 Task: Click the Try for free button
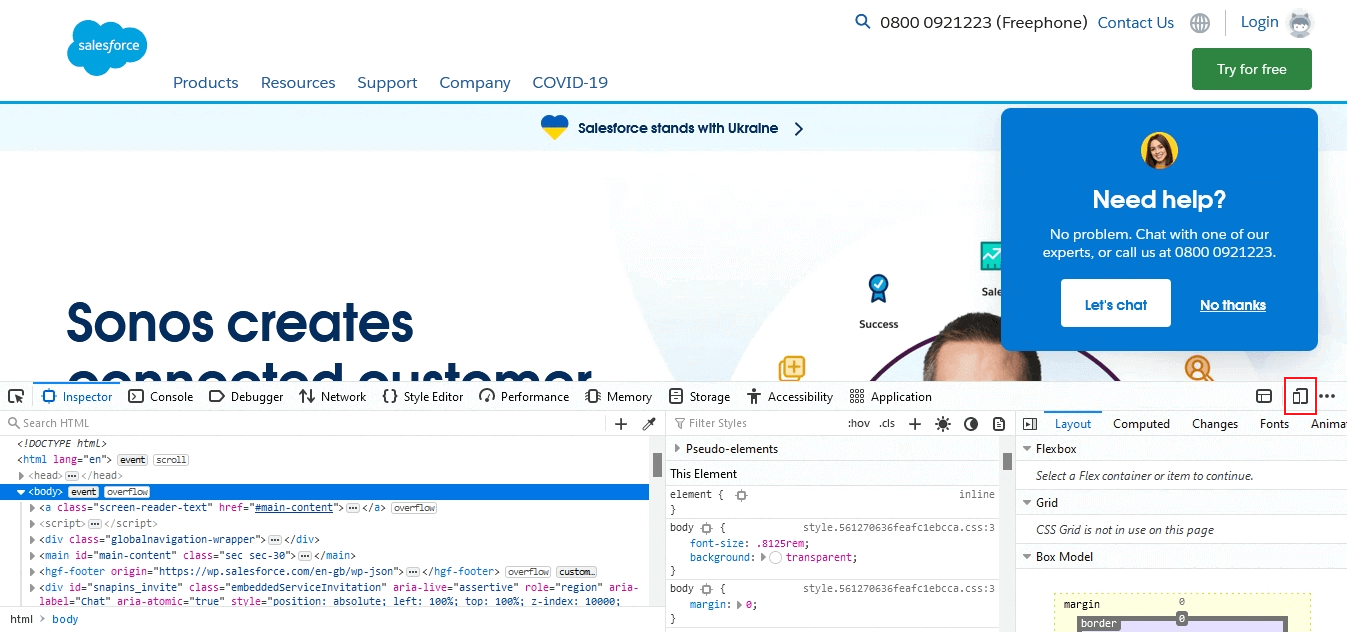pyautogui.click(x=1252, y=69)
